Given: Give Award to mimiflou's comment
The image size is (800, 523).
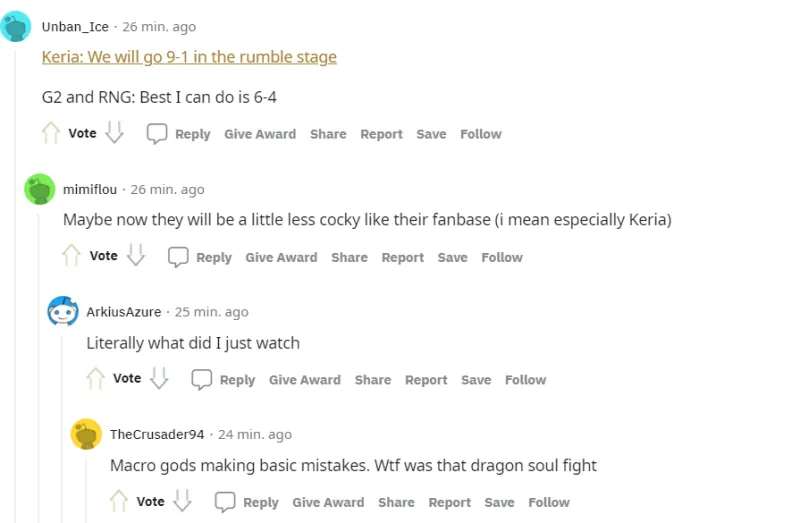Looking at the screenshot, I should (x=281, y=257).
